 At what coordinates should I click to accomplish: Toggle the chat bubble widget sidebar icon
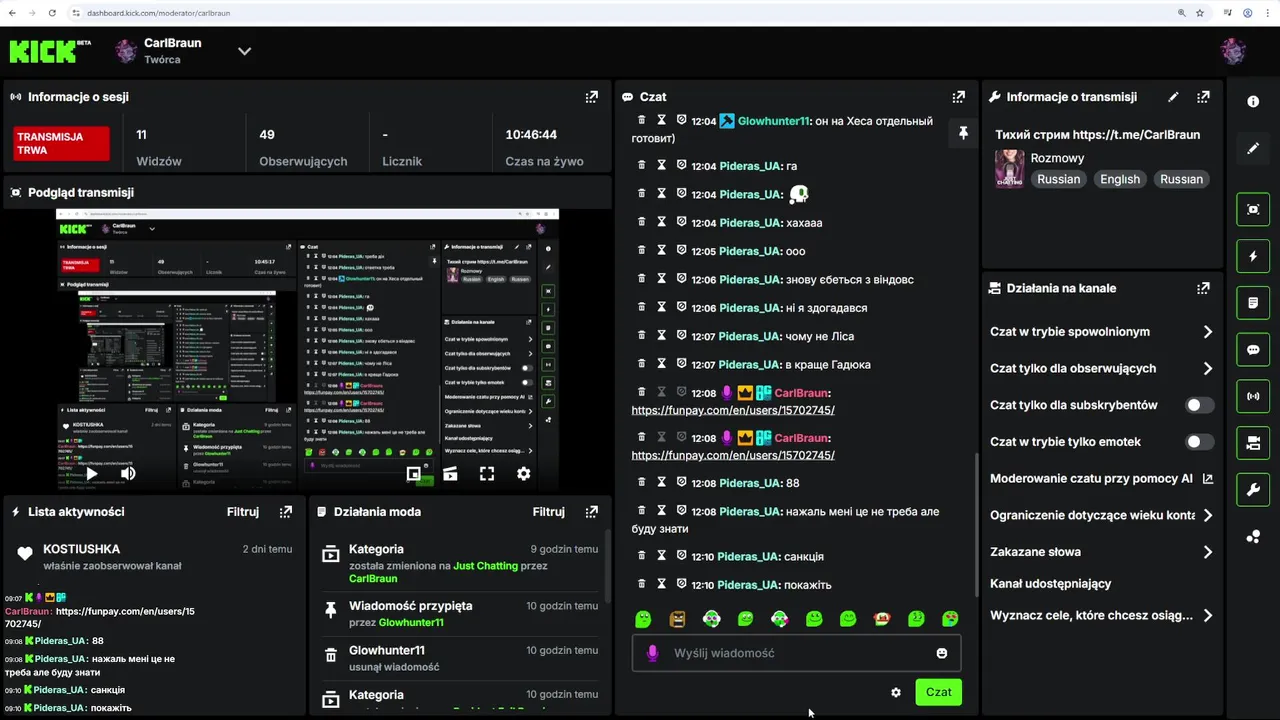click(x=1253, y=350)
